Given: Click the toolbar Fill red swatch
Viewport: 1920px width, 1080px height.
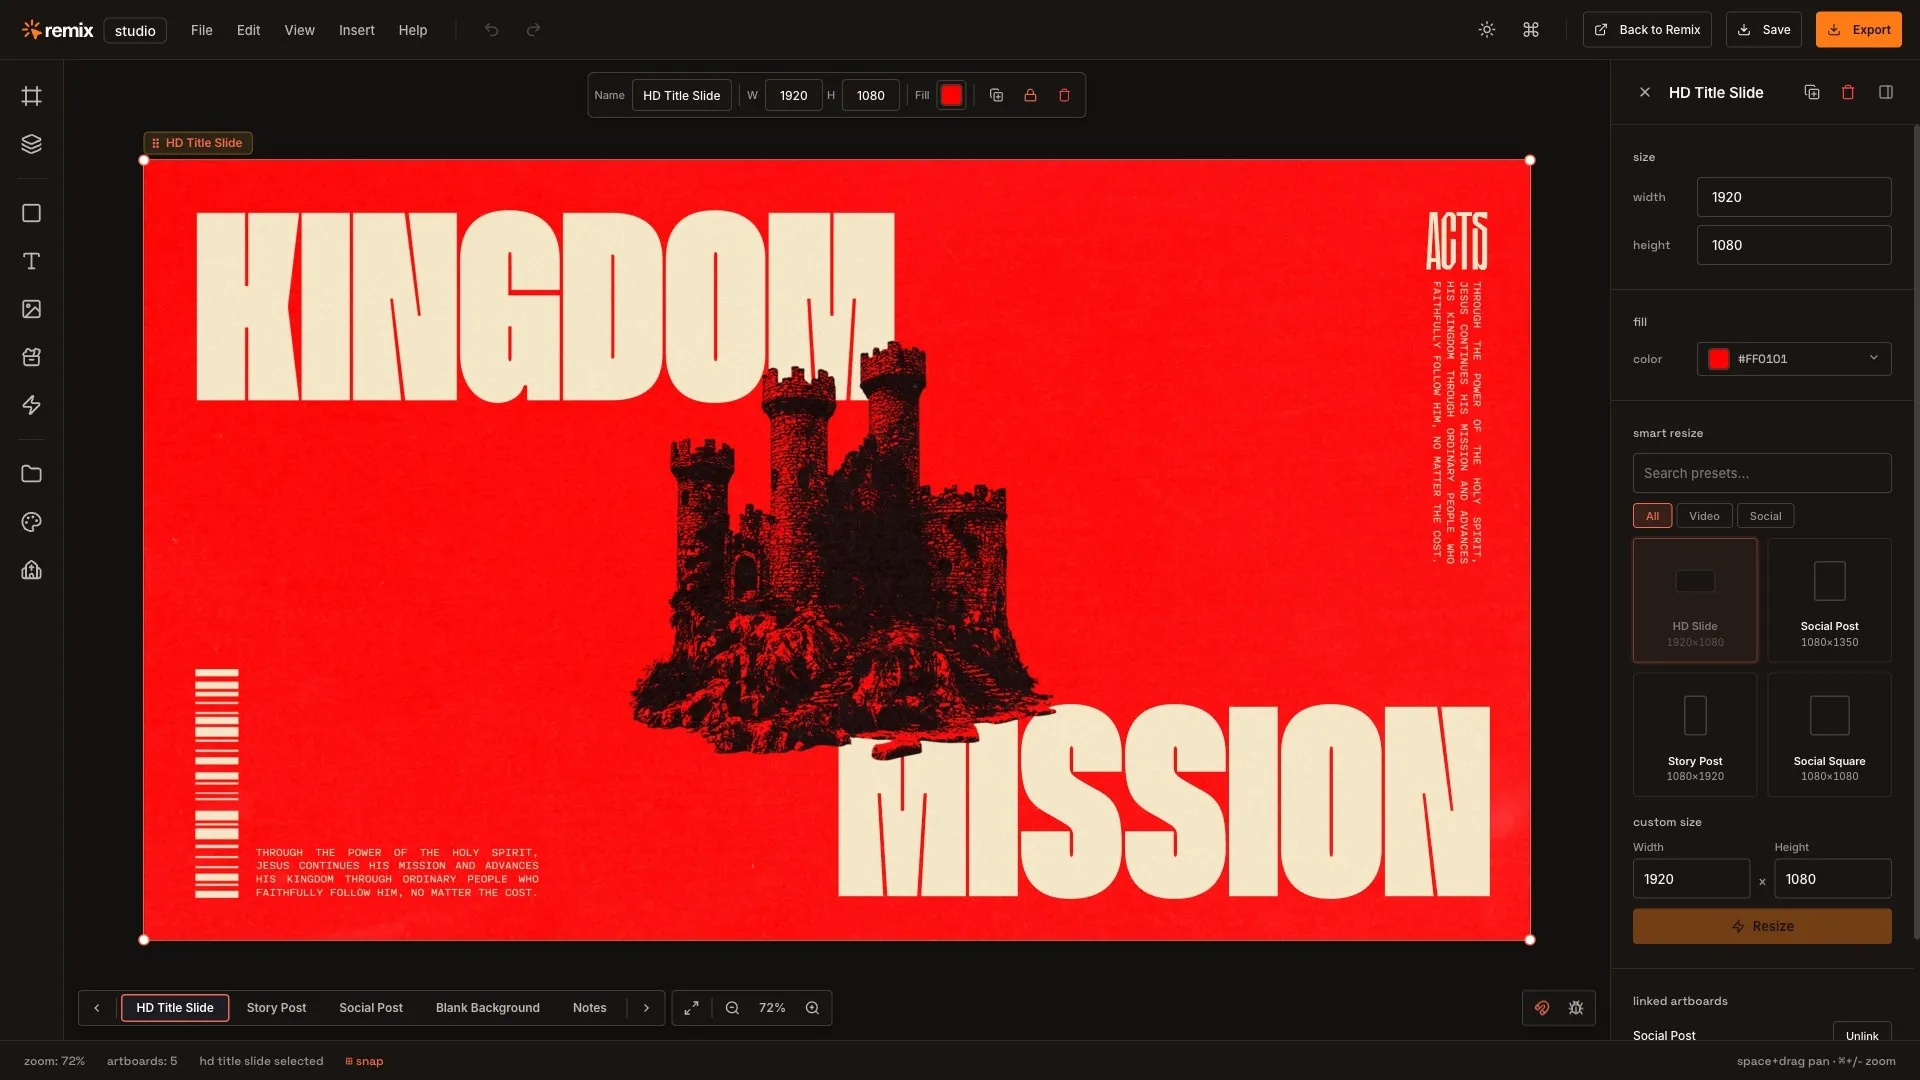Looking at the screenshot, I should [951, 95].
